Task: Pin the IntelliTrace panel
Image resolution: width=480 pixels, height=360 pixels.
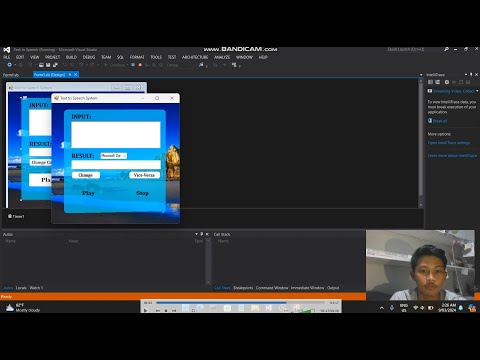Action: click(x=471, y=75)
